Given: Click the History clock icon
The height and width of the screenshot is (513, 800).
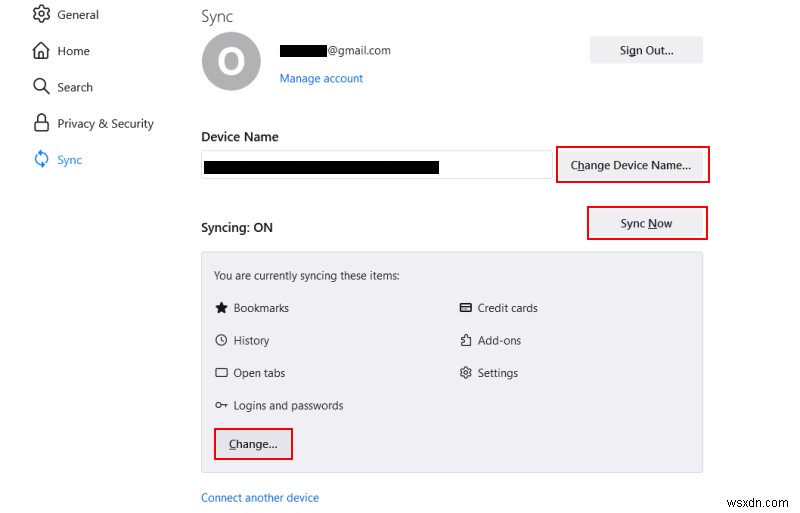Looking at the screenshot, I should pyautogui.click(x=221, y=340).
